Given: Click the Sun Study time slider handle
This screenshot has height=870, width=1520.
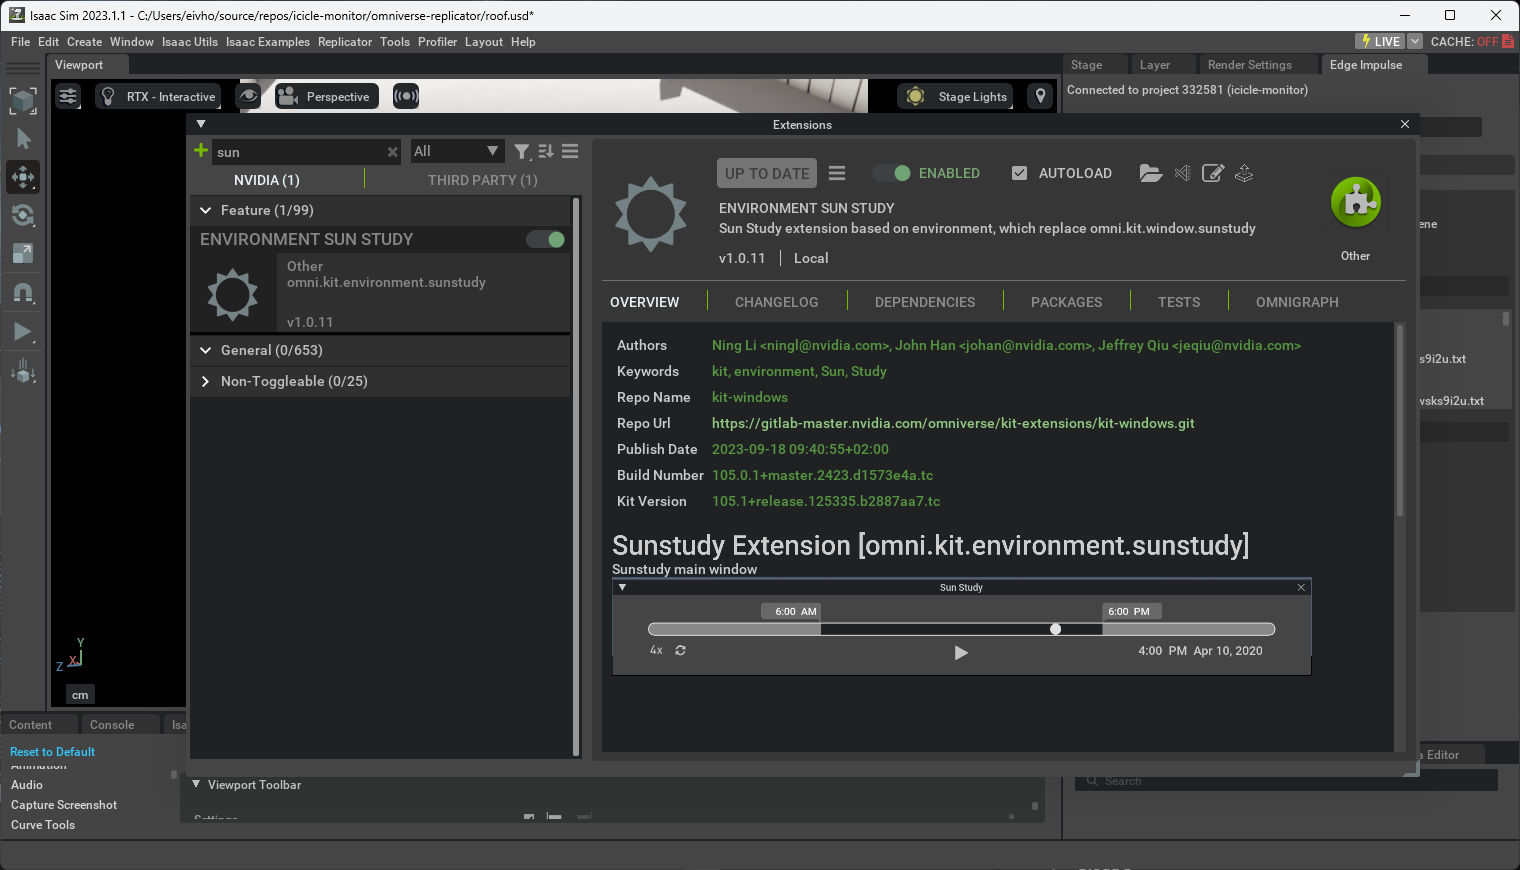Looking at the screenshot, I should click(1055, 629).
